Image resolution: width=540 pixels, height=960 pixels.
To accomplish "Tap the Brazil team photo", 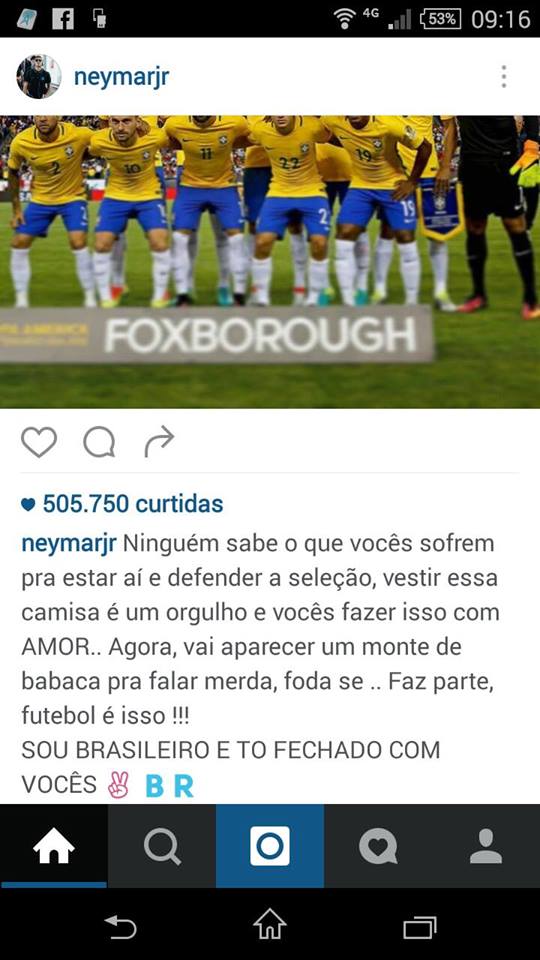I will (x=270, y=261).
